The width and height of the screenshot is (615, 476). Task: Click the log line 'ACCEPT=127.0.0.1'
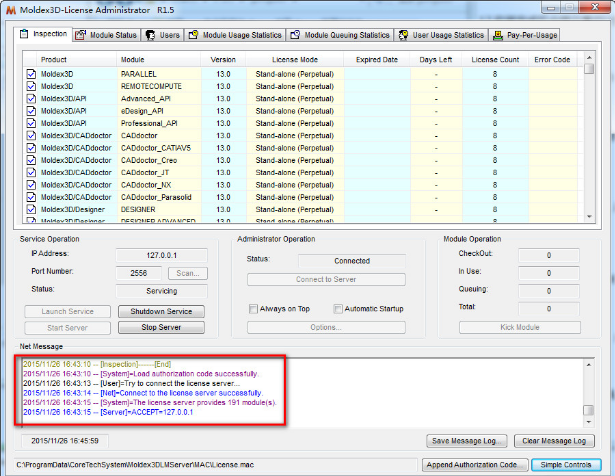[108, 412]
